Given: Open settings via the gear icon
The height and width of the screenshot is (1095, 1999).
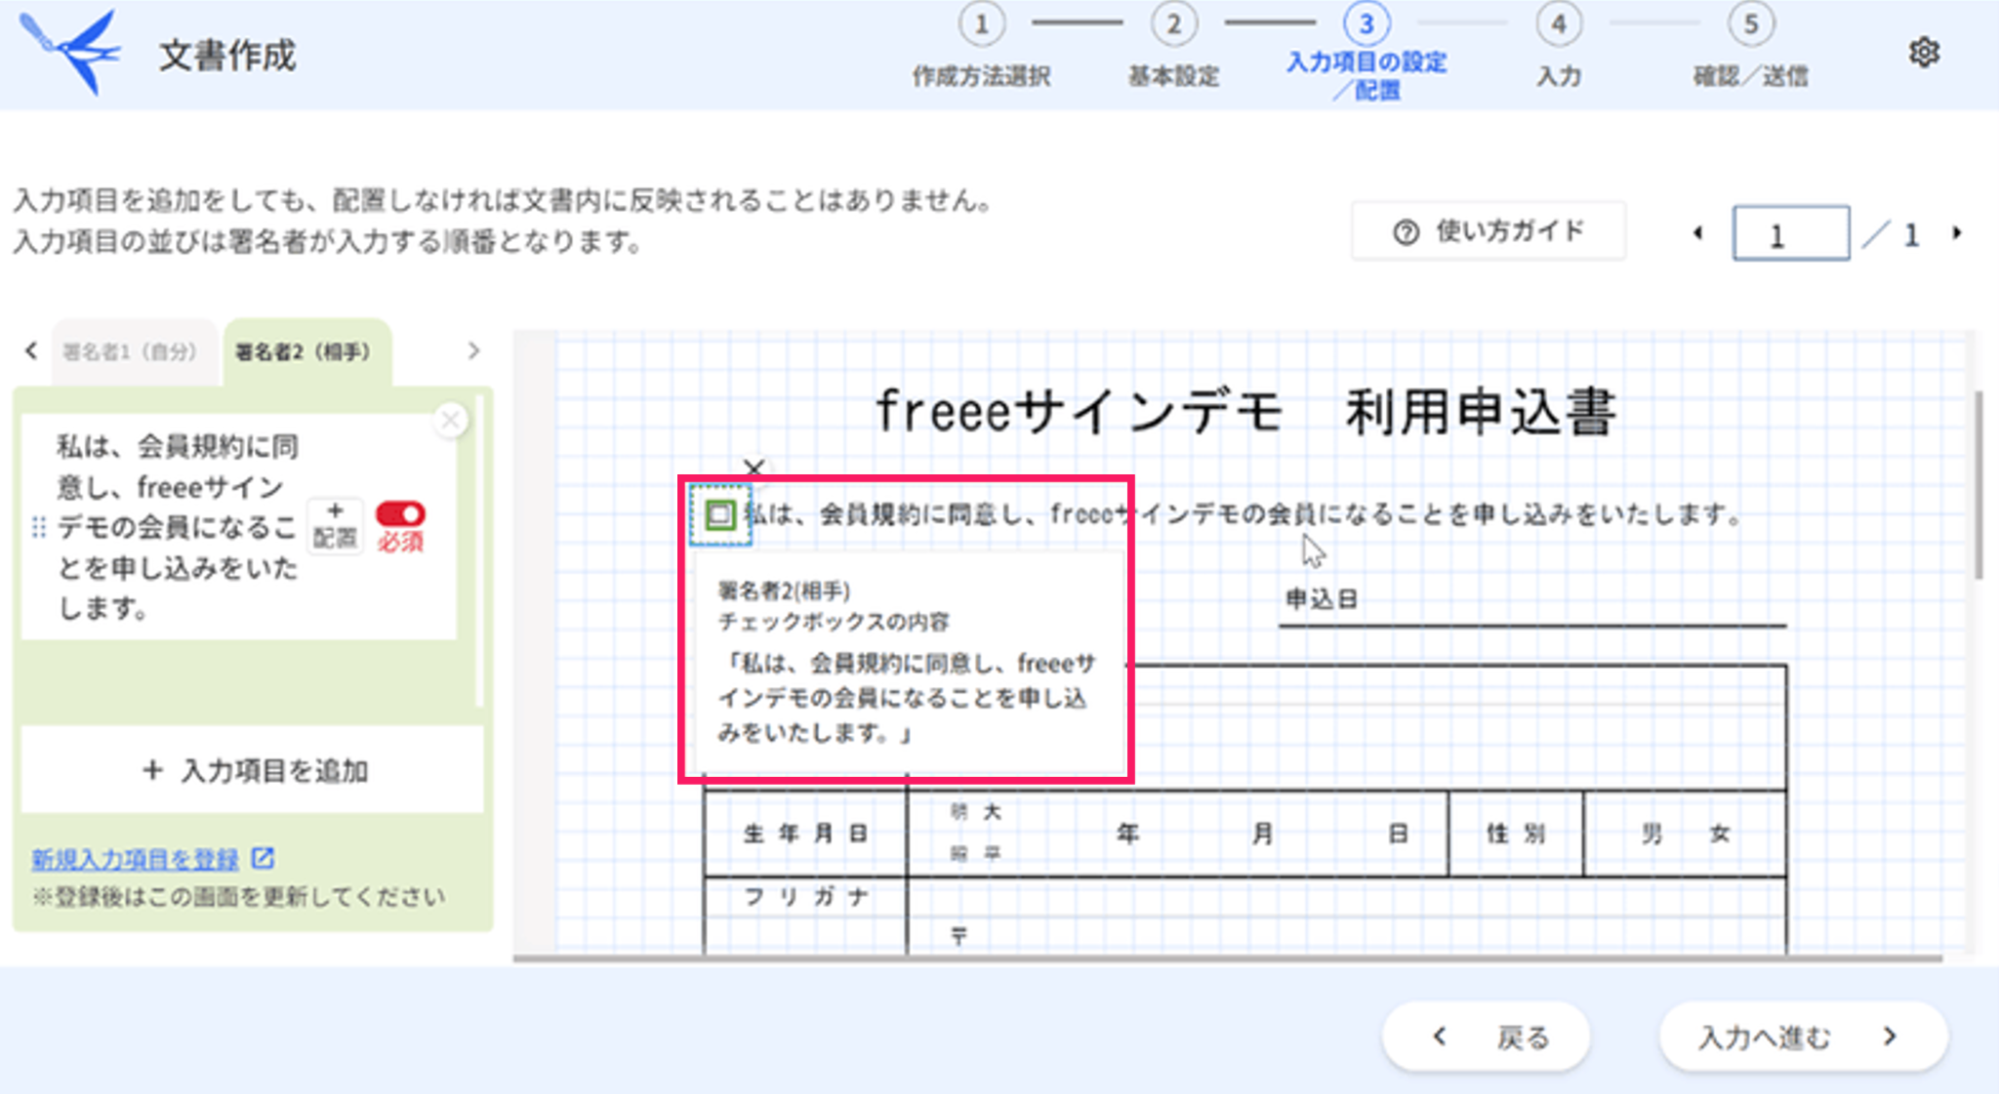Looking at the screenshot, I should [x=1923, y=52].
